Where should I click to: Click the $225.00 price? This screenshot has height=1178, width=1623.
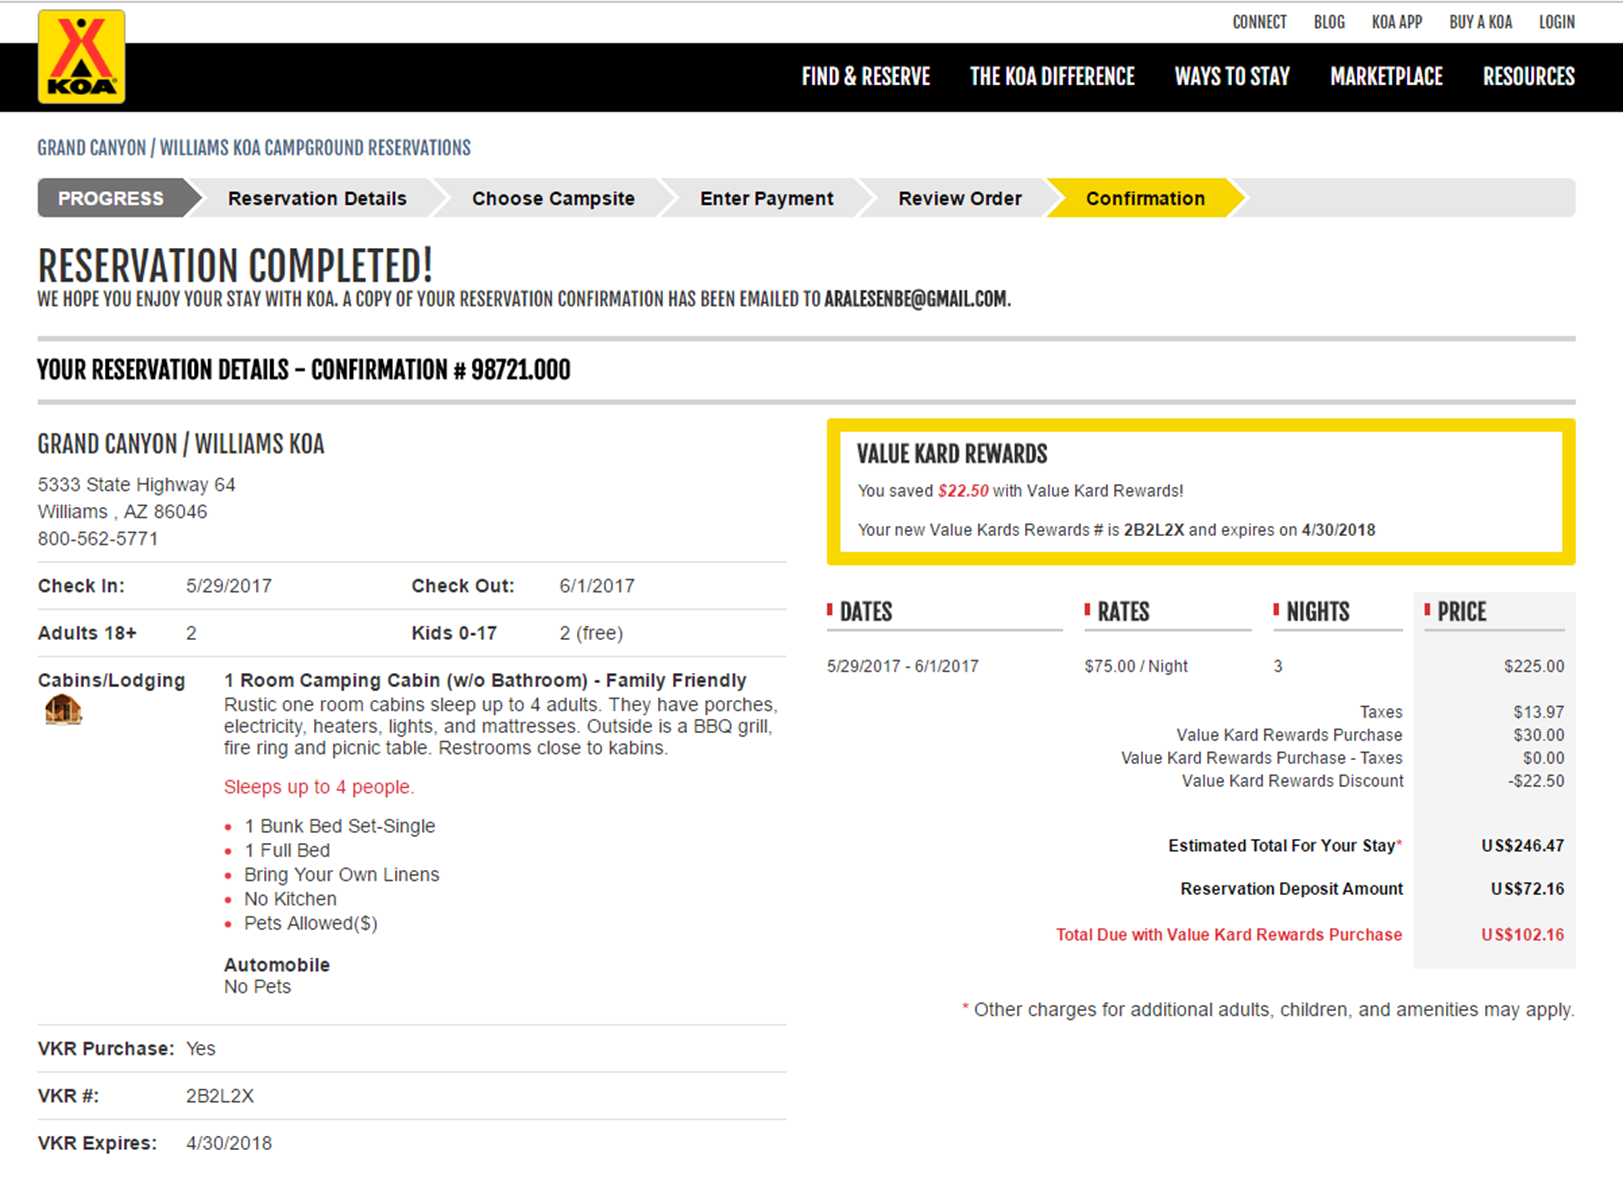1534,666
